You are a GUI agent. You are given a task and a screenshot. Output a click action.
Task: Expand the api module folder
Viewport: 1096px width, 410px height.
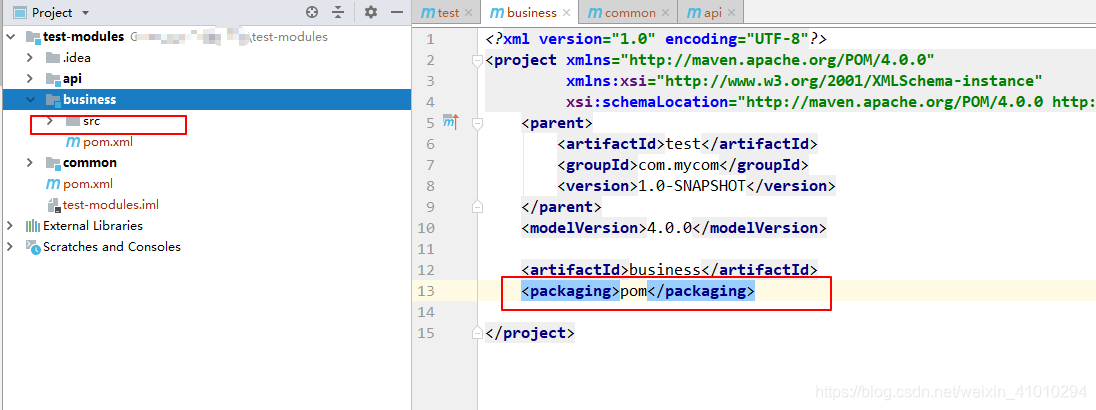coord(29,78)
